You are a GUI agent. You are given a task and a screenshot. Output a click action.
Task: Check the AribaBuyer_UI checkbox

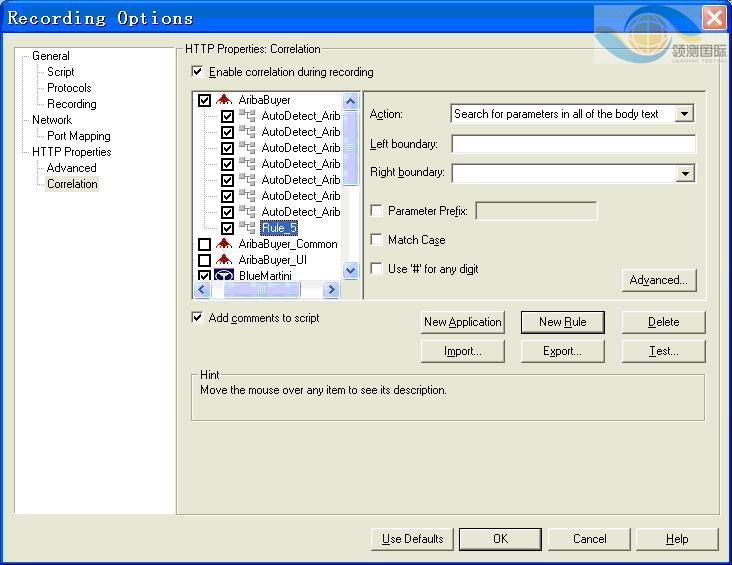point(204,260)
